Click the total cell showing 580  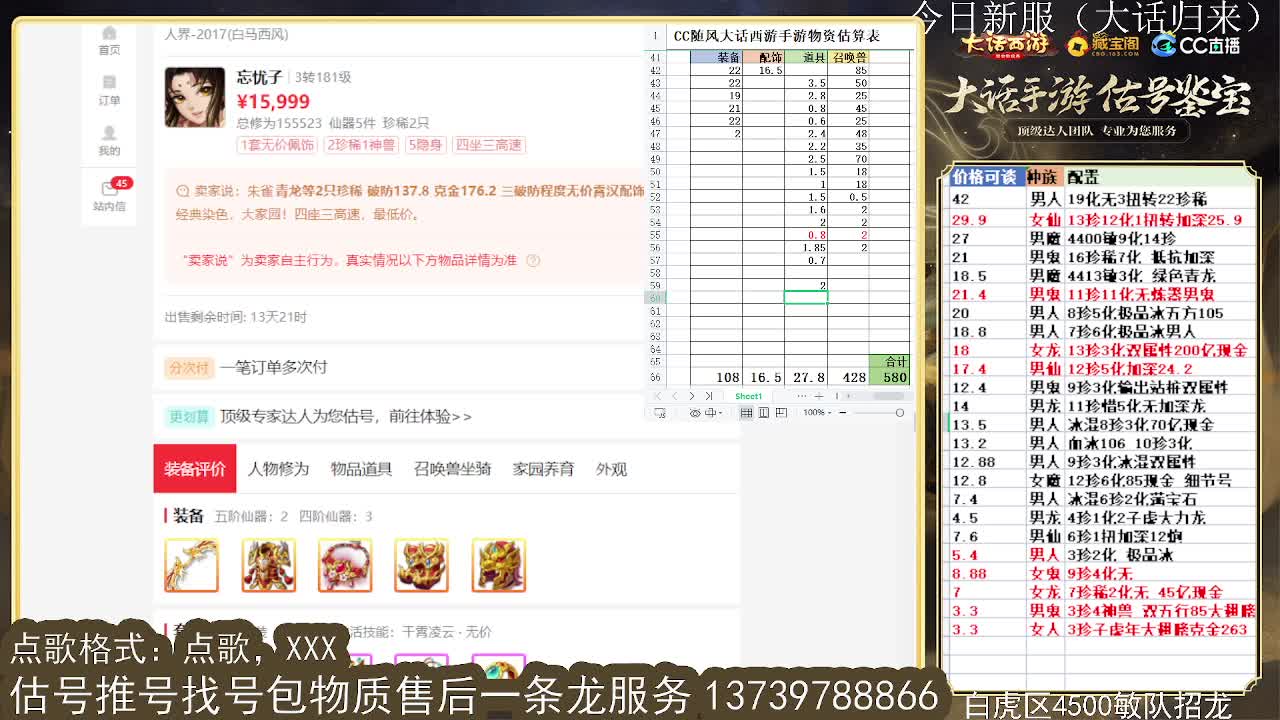(x=888, y=377)
